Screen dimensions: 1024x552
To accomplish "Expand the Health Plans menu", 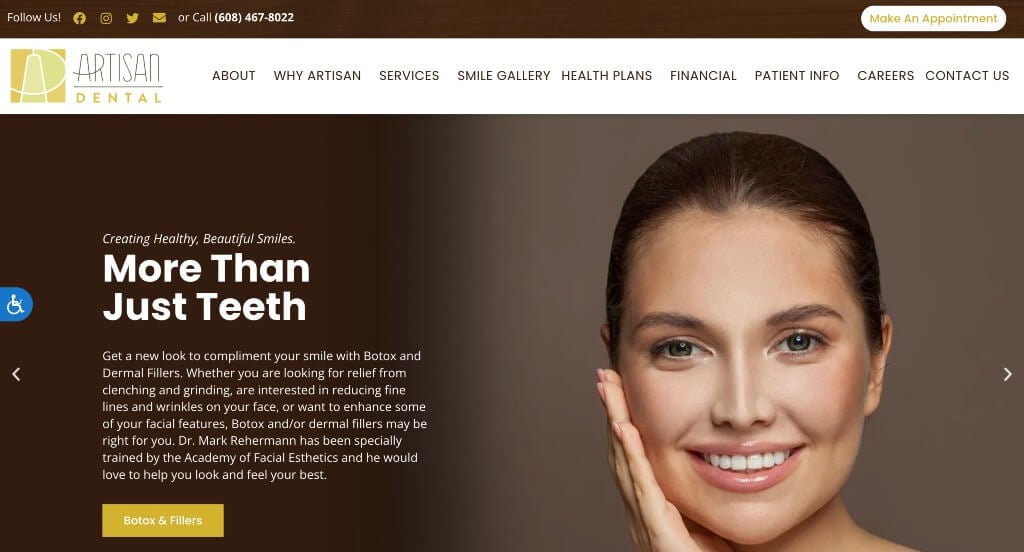I will point(607,76).
